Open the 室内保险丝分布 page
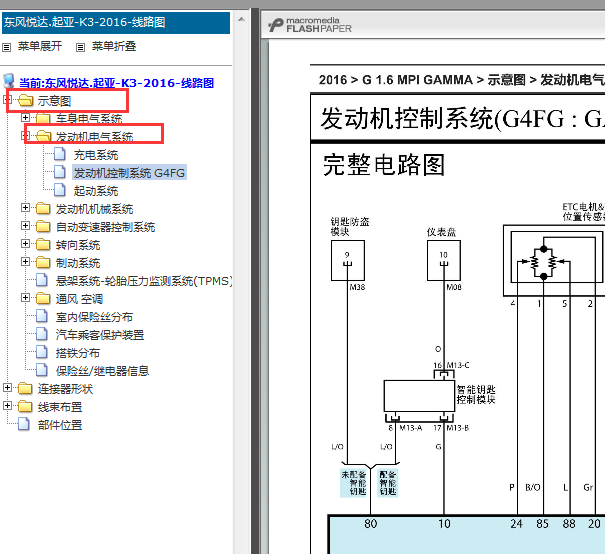 coord(95,317)
